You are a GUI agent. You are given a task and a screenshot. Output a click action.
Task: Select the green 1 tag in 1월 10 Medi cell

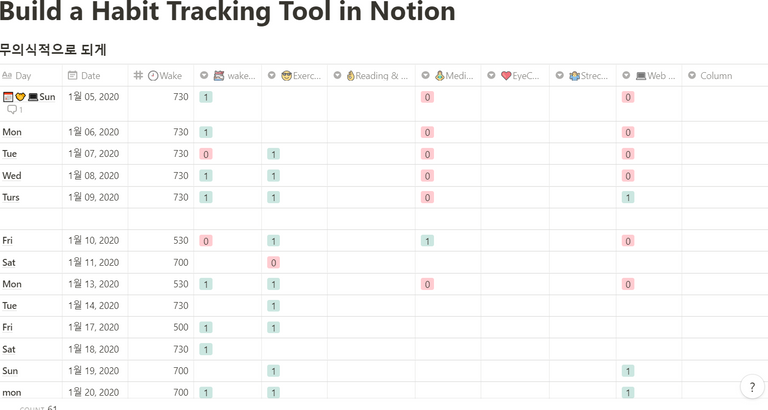click(x=427, y=241)
